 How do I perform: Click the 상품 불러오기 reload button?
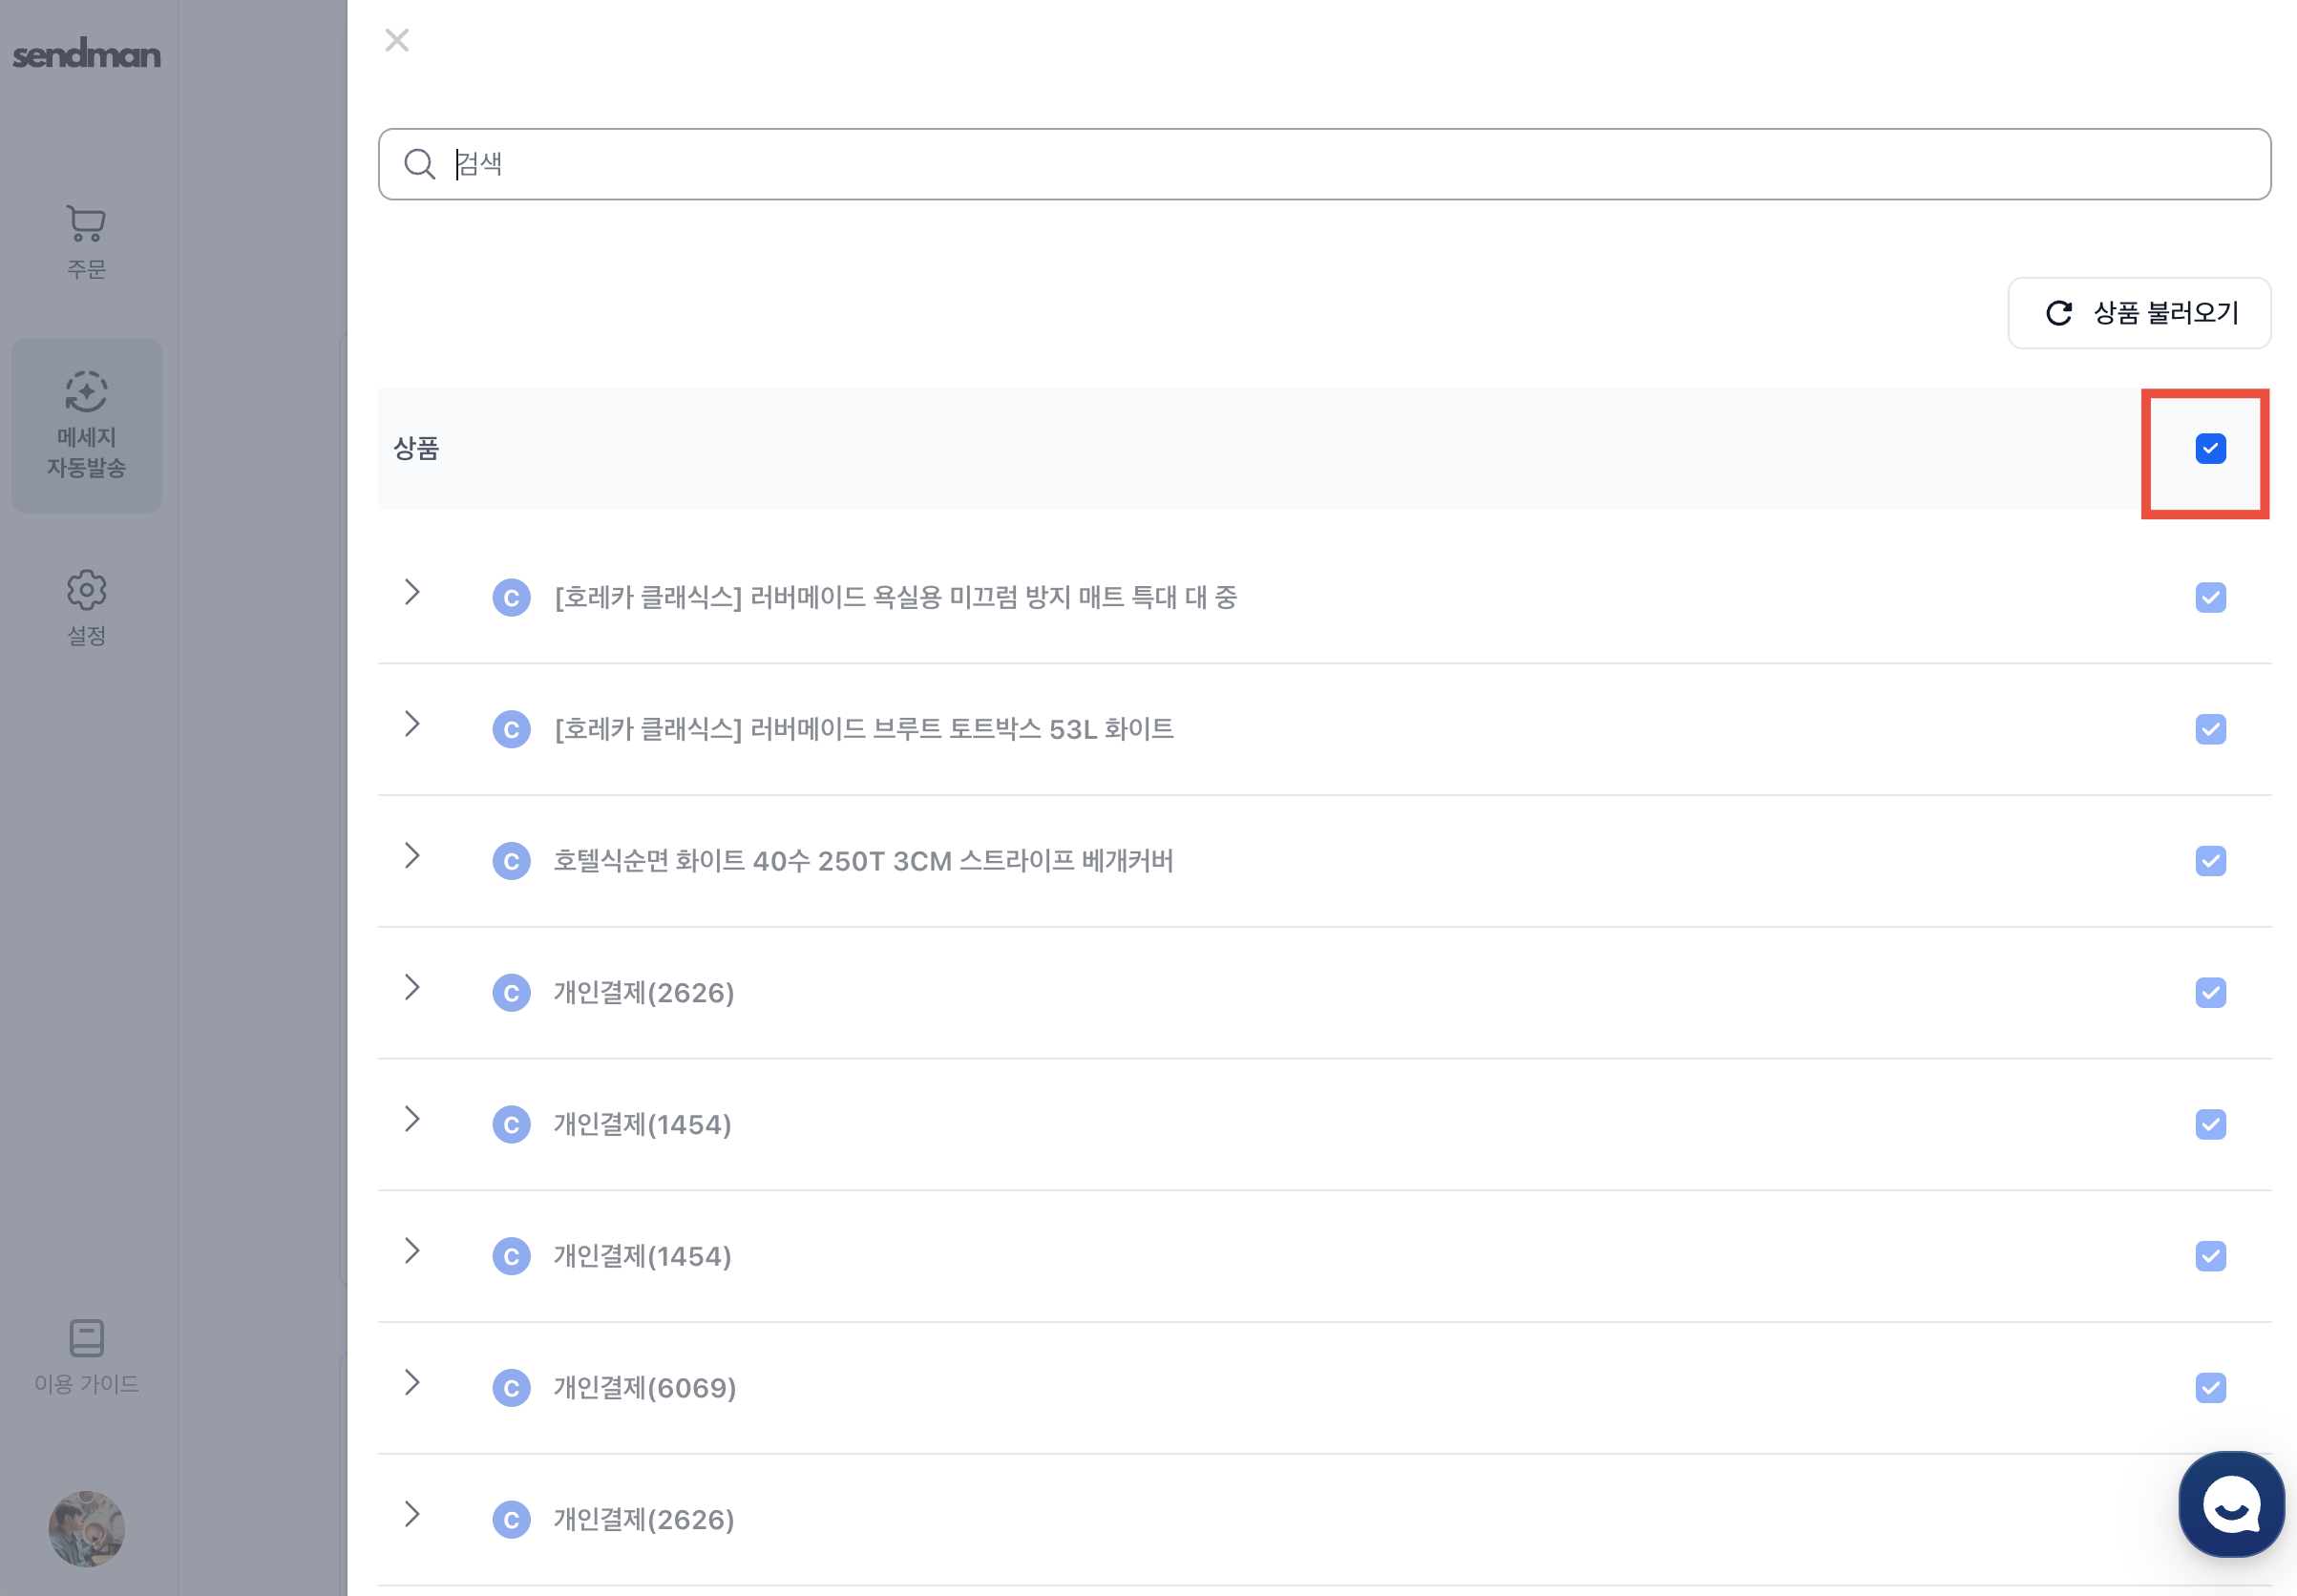[2139, 313]
